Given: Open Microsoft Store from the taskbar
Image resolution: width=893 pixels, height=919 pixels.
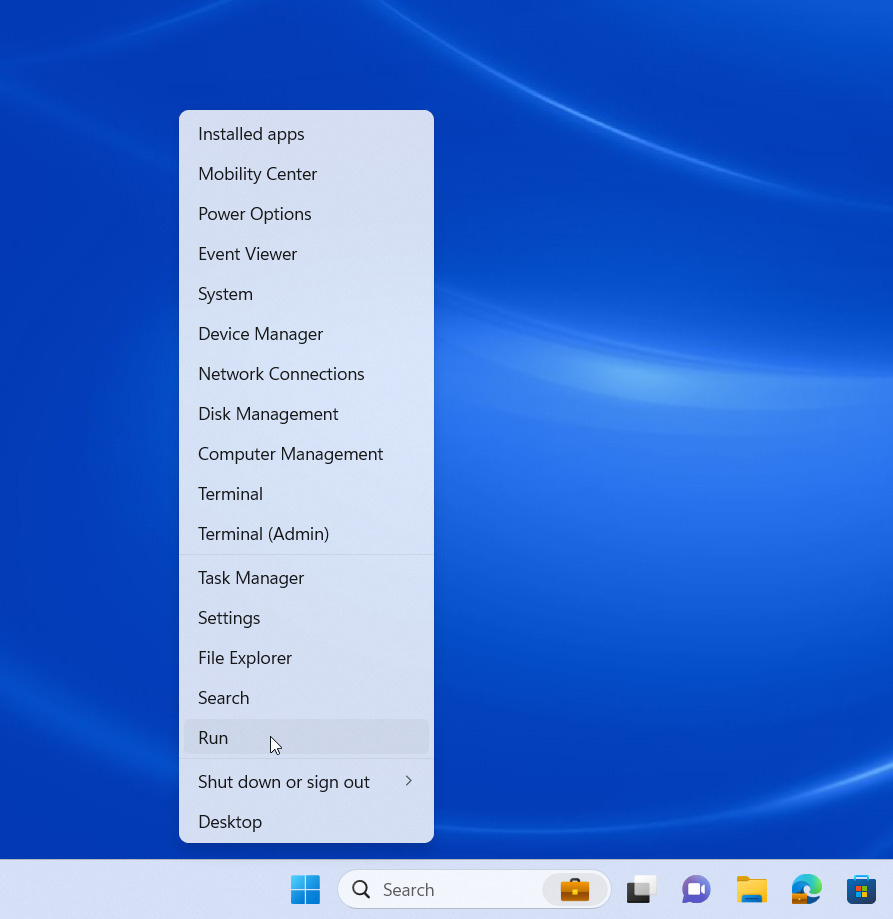Looking at the screenshot, I should pyautogui.click(x=861, y=889).
